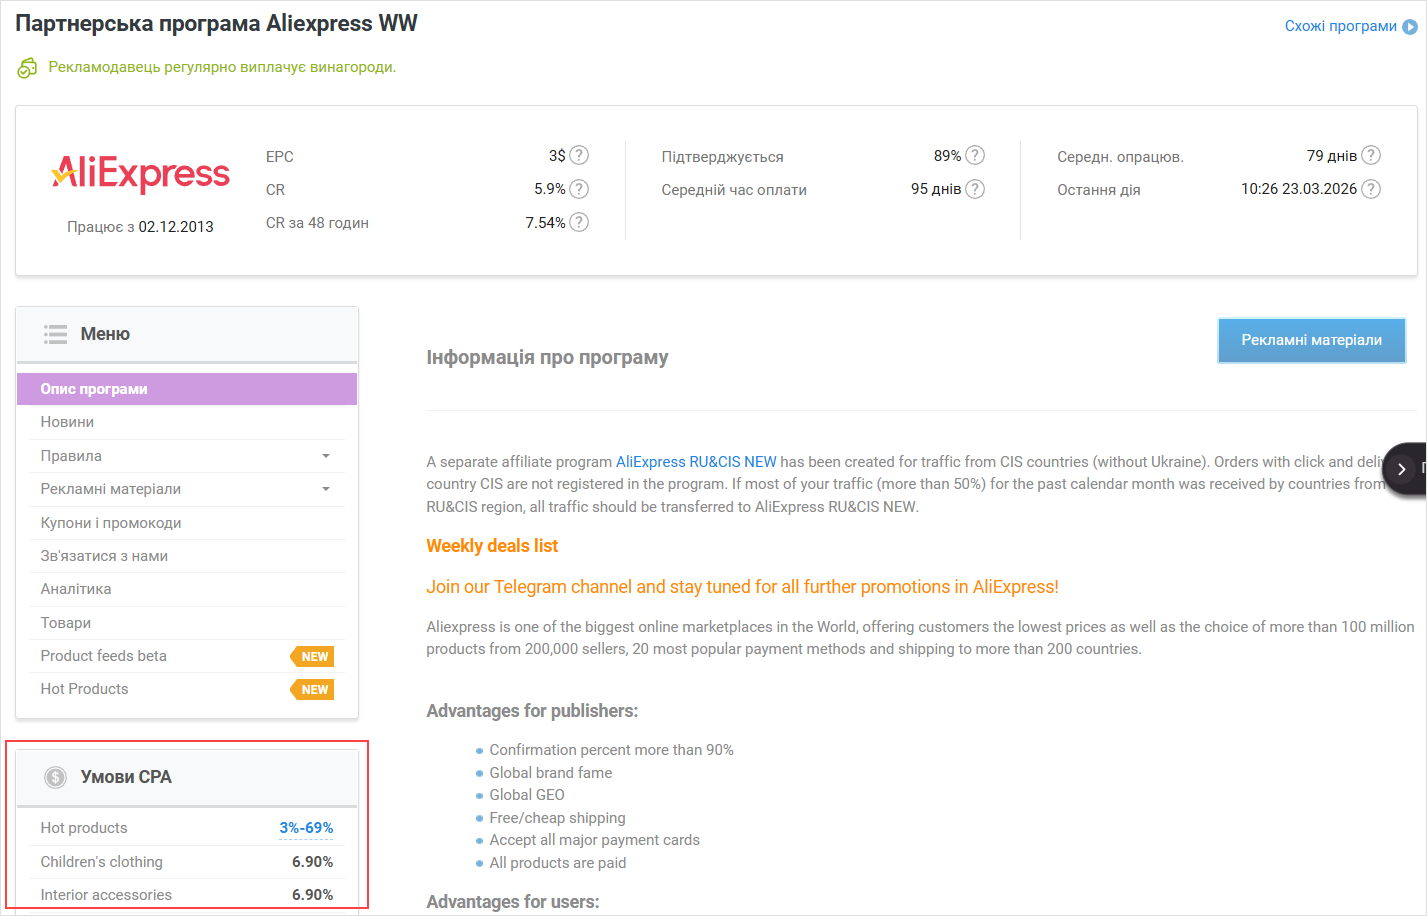The image size is (1427, 916).
Task: Click the help icon next to EPC value
Action: (579, 156)
